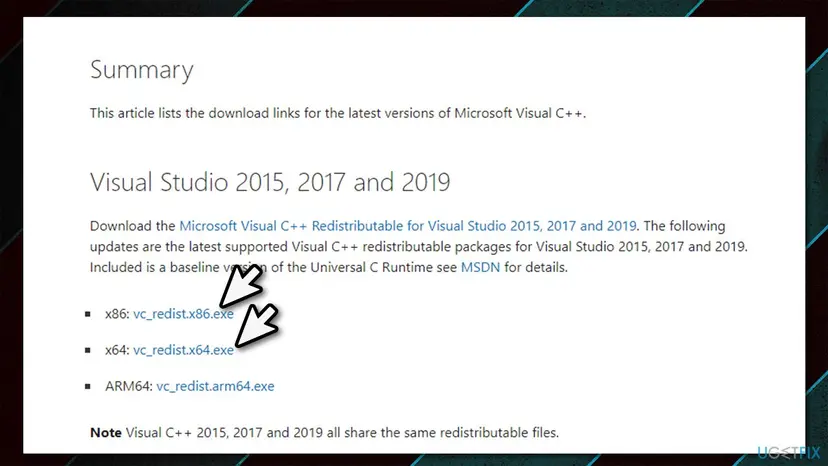Image resolution: width=828 pixels, height=466 pixels.
Task: Click 'of the Universal C Runtime see' text
Action: tap(364, 267)
